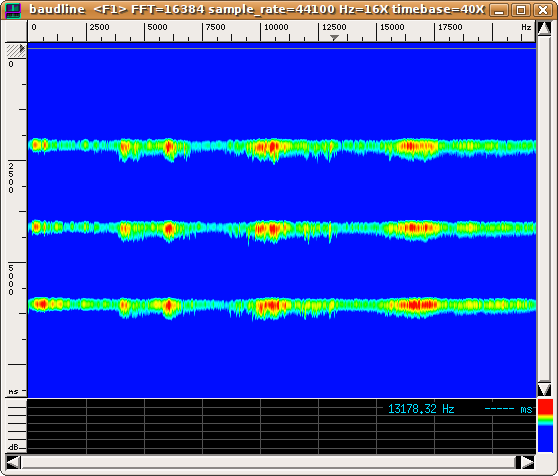Image resolution: width=558 pixels, height=476 pixels.
Task: Click the ms delta readout in spectrum
Action: tap(508, 409)
